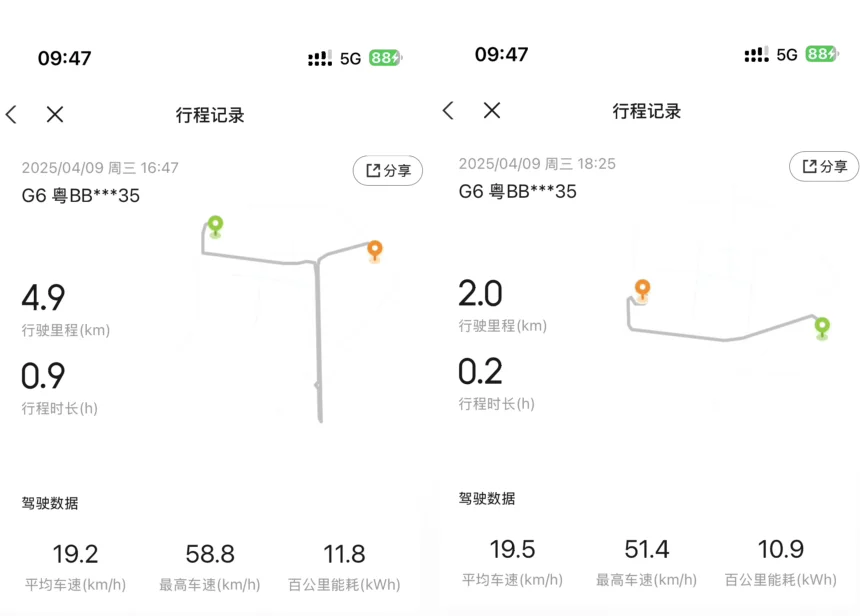Select the 4.9 km driving distance value
The height and width of the screenshot is (616, 860).
(43, 298)
